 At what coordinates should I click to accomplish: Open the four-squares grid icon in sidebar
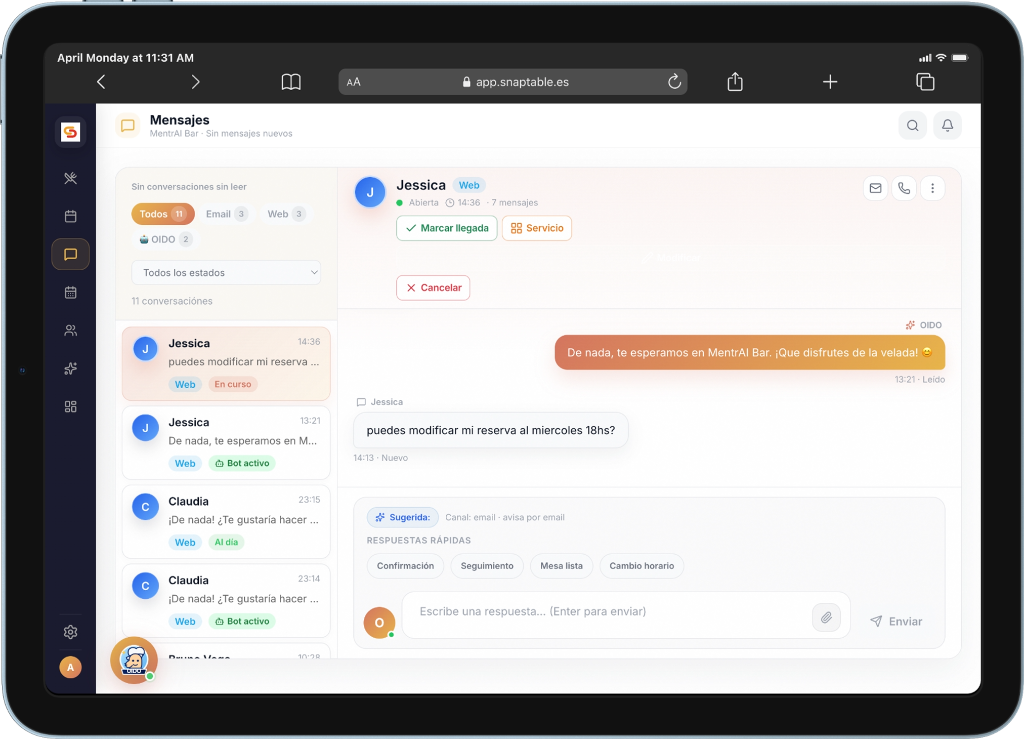(71, 407)
